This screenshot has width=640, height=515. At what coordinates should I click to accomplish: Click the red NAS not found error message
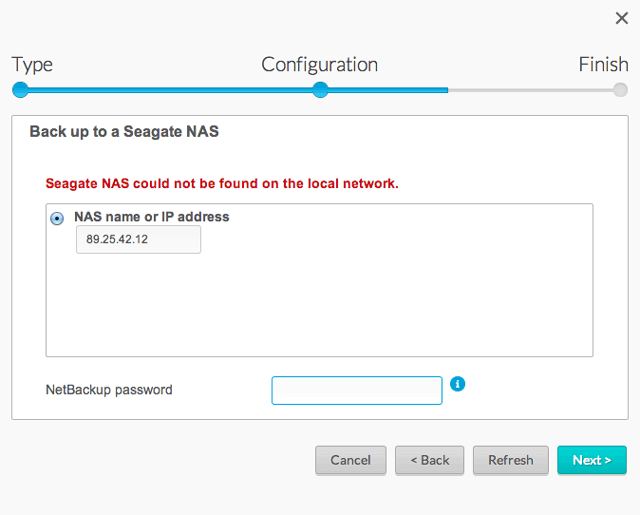coord(222,184)
